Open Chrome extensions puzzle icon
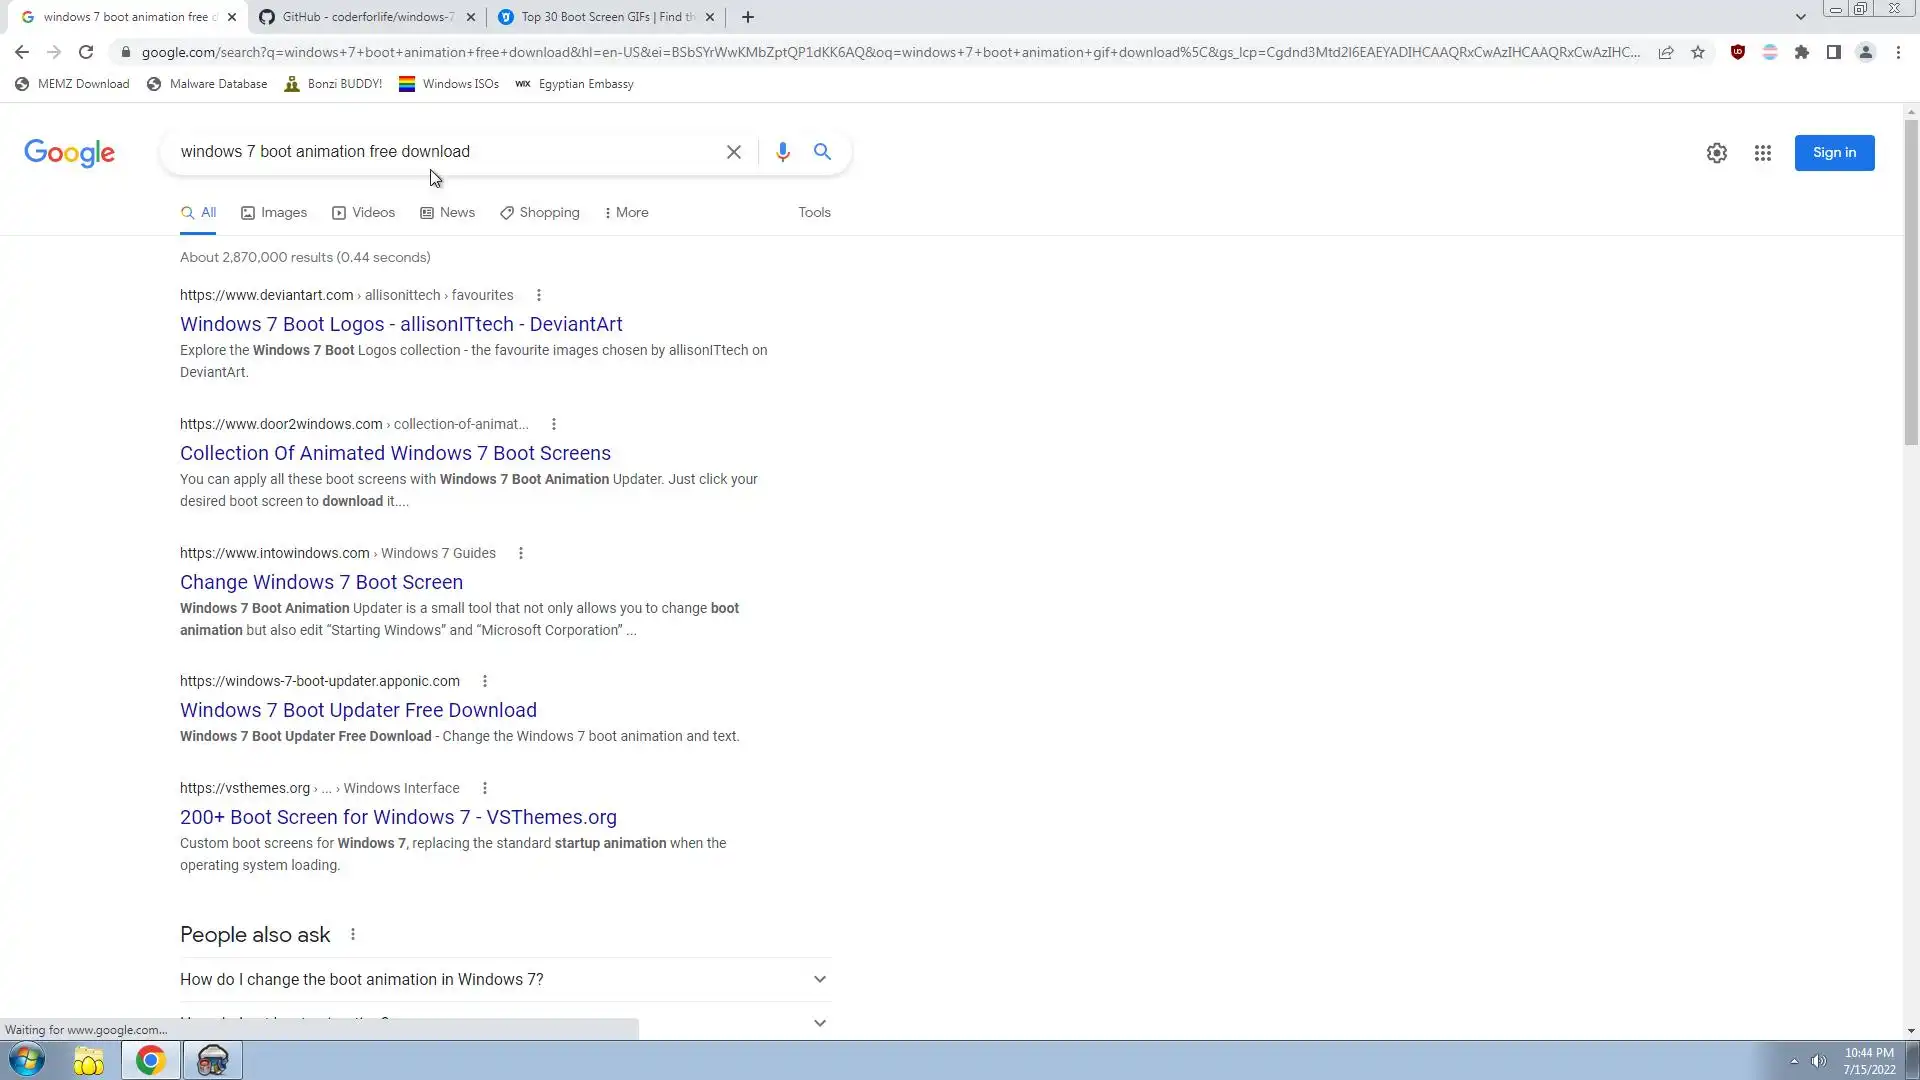 (1801, 52)
